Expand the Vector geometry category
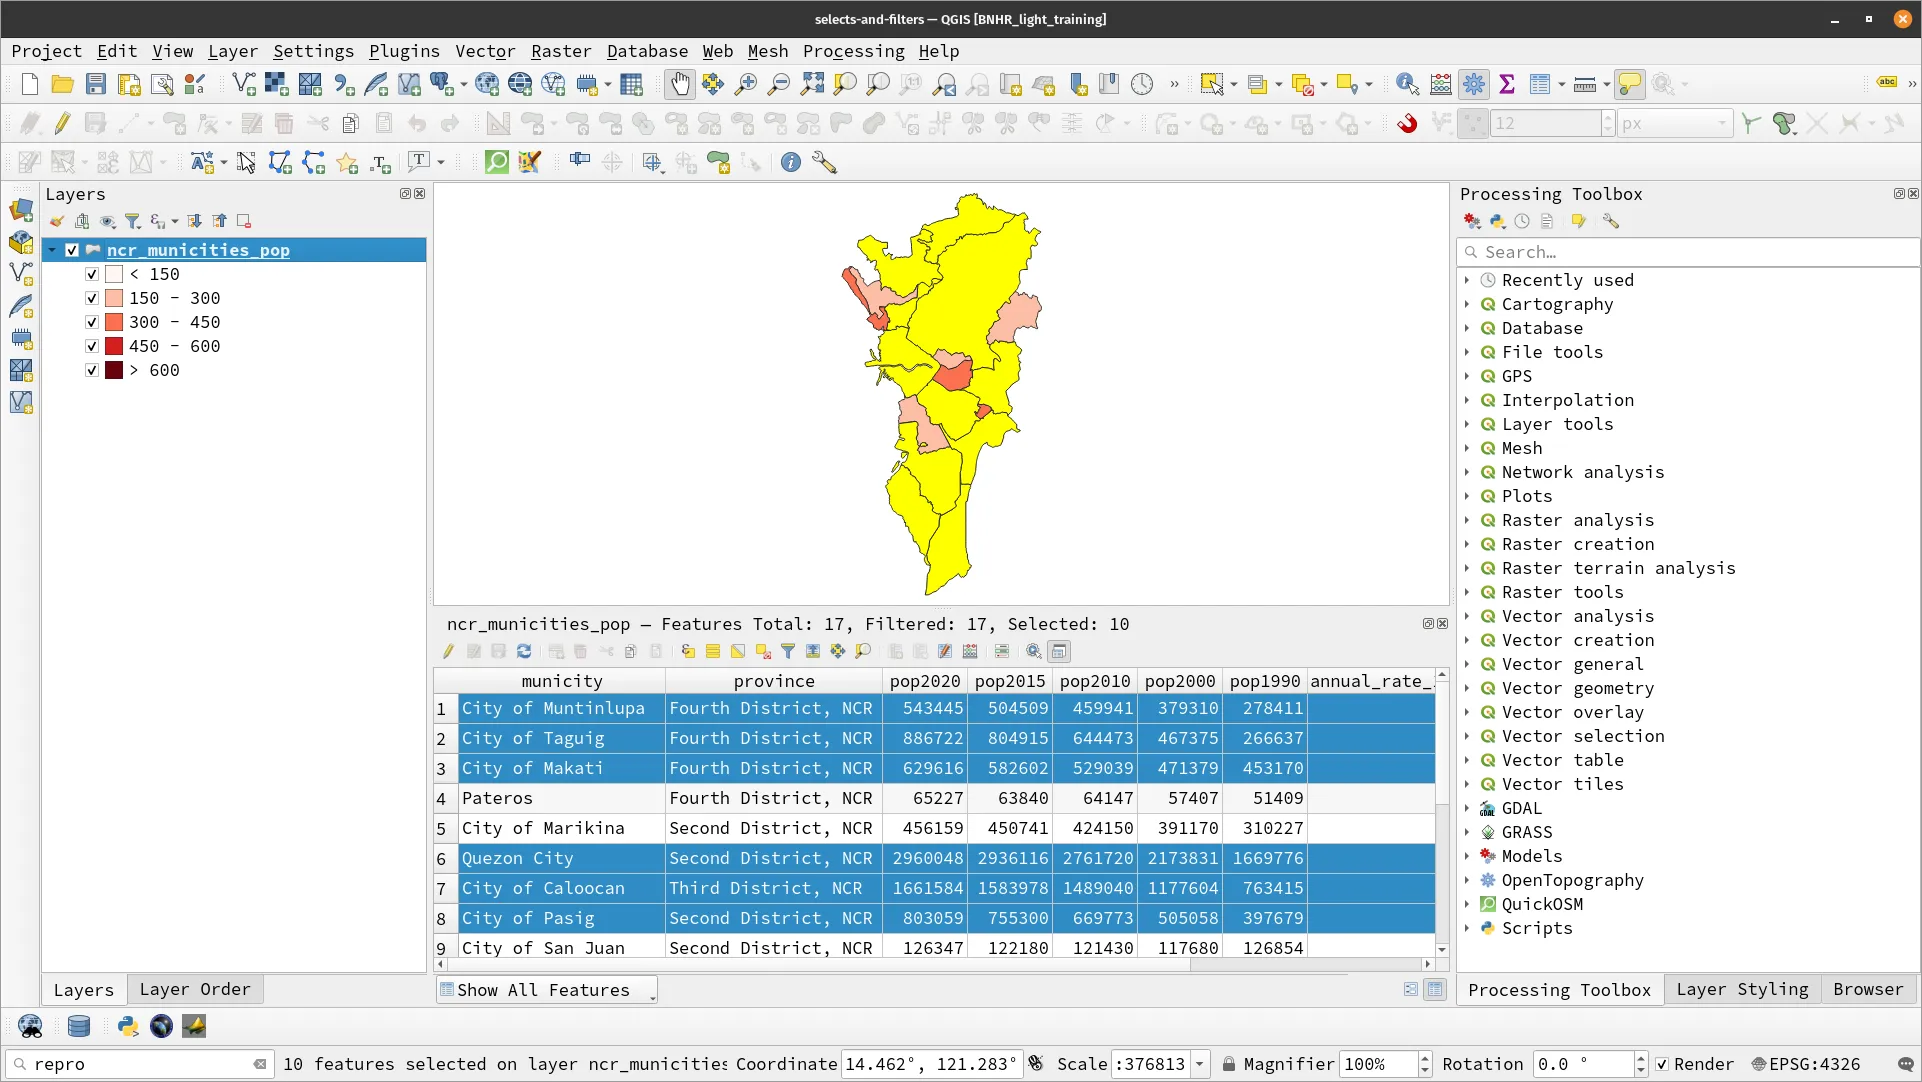 click(x=1469, y=688)
